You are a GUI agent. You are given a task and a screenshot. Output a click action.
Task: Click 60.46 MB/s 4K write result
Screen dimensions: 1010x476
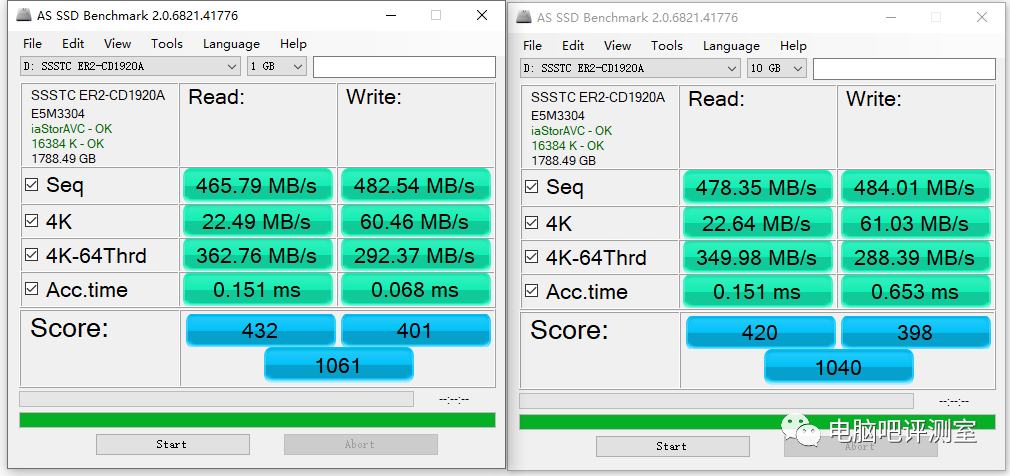pos(415,221)
